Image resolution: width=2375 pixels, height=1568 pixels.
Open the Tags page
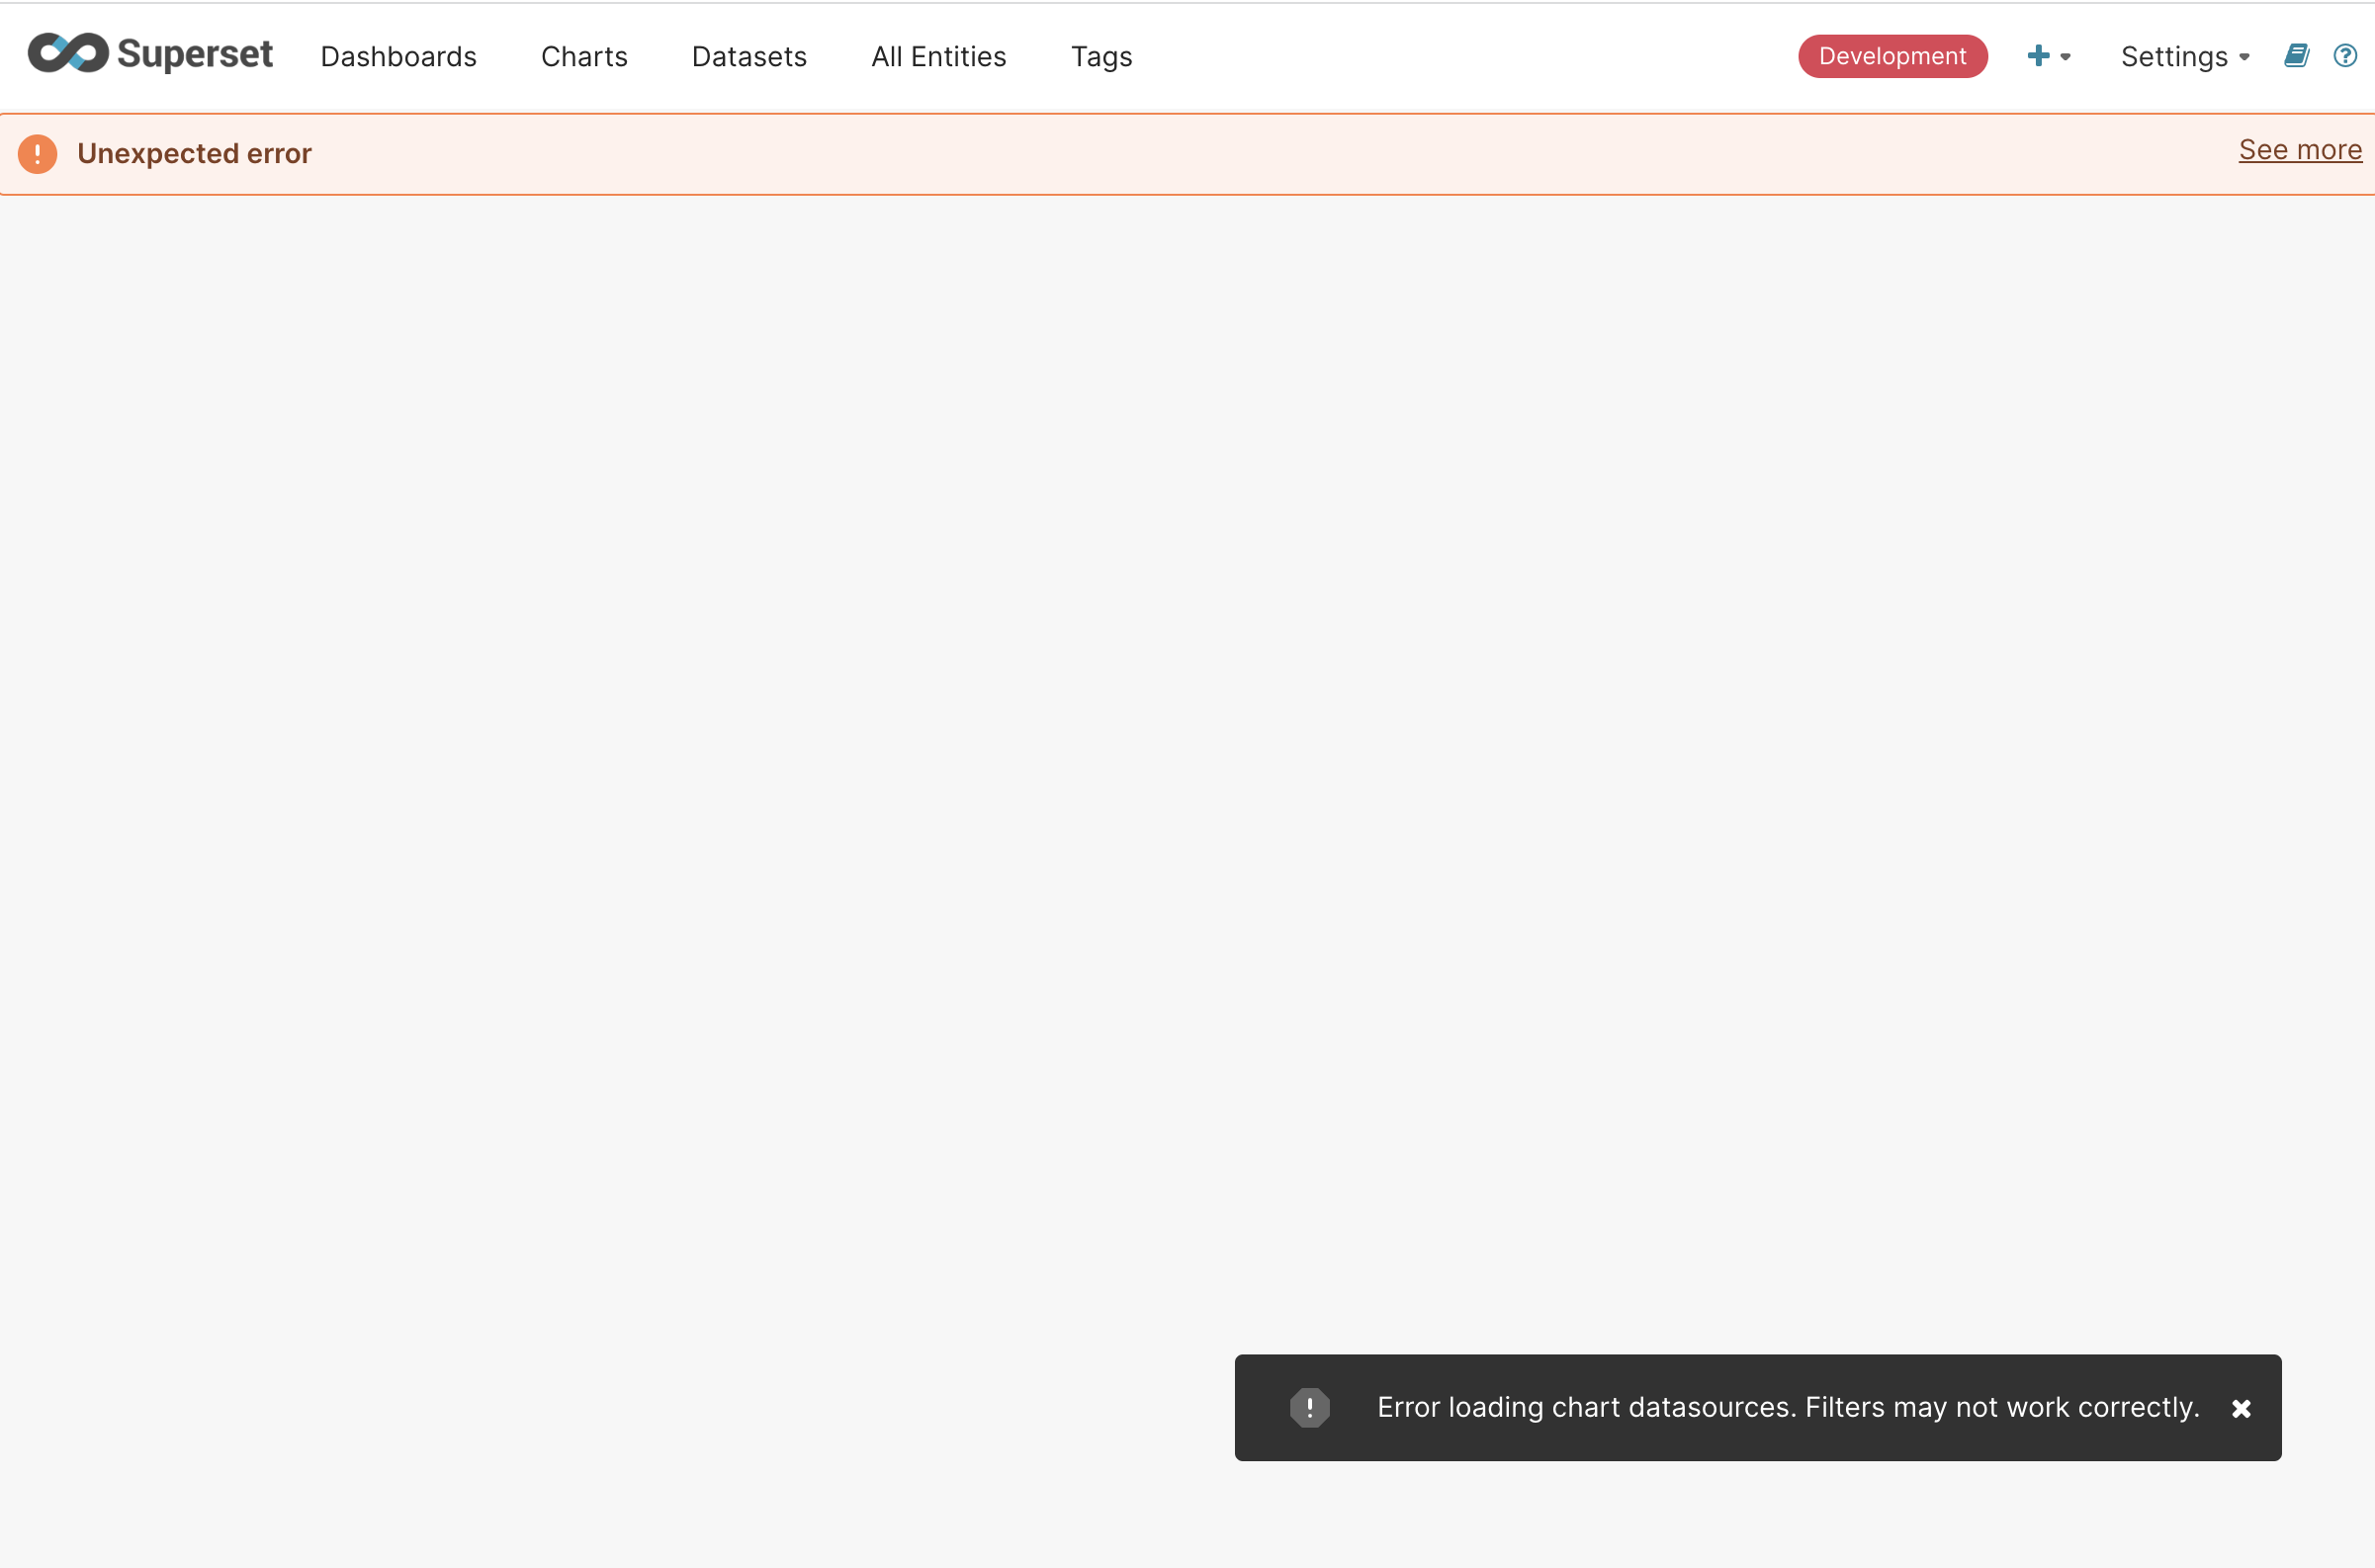tap(1101, 57)
